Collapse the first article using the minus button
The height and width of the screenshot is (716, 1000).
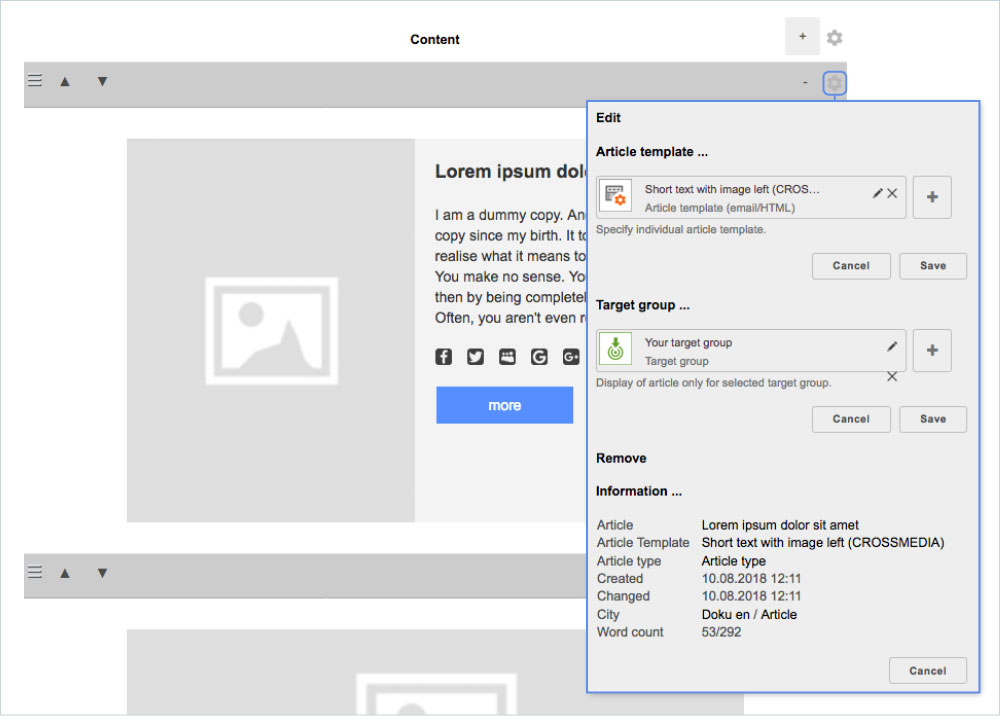click(x=805, y=83)
